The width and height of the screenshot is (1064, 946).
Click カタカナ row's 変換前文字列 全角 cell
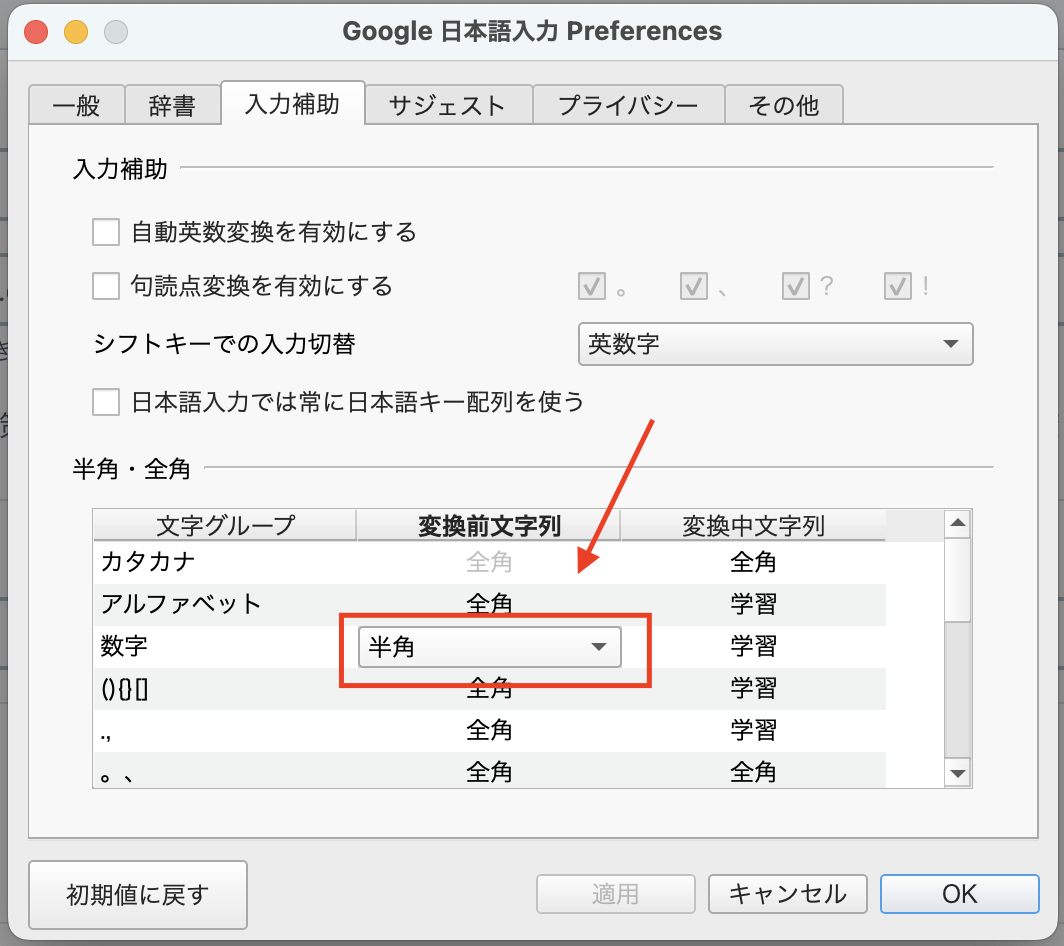(x=489, y=562)
